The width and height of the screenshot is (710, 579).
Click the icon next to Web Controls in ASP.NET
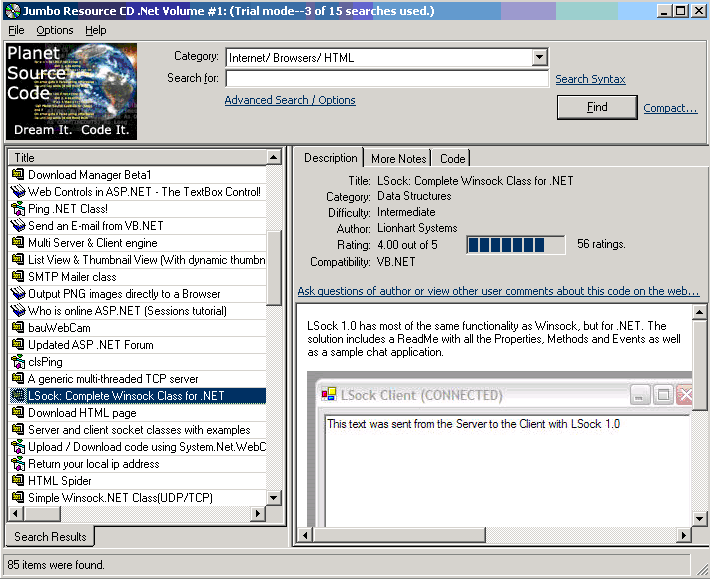(x=18, y=191)
